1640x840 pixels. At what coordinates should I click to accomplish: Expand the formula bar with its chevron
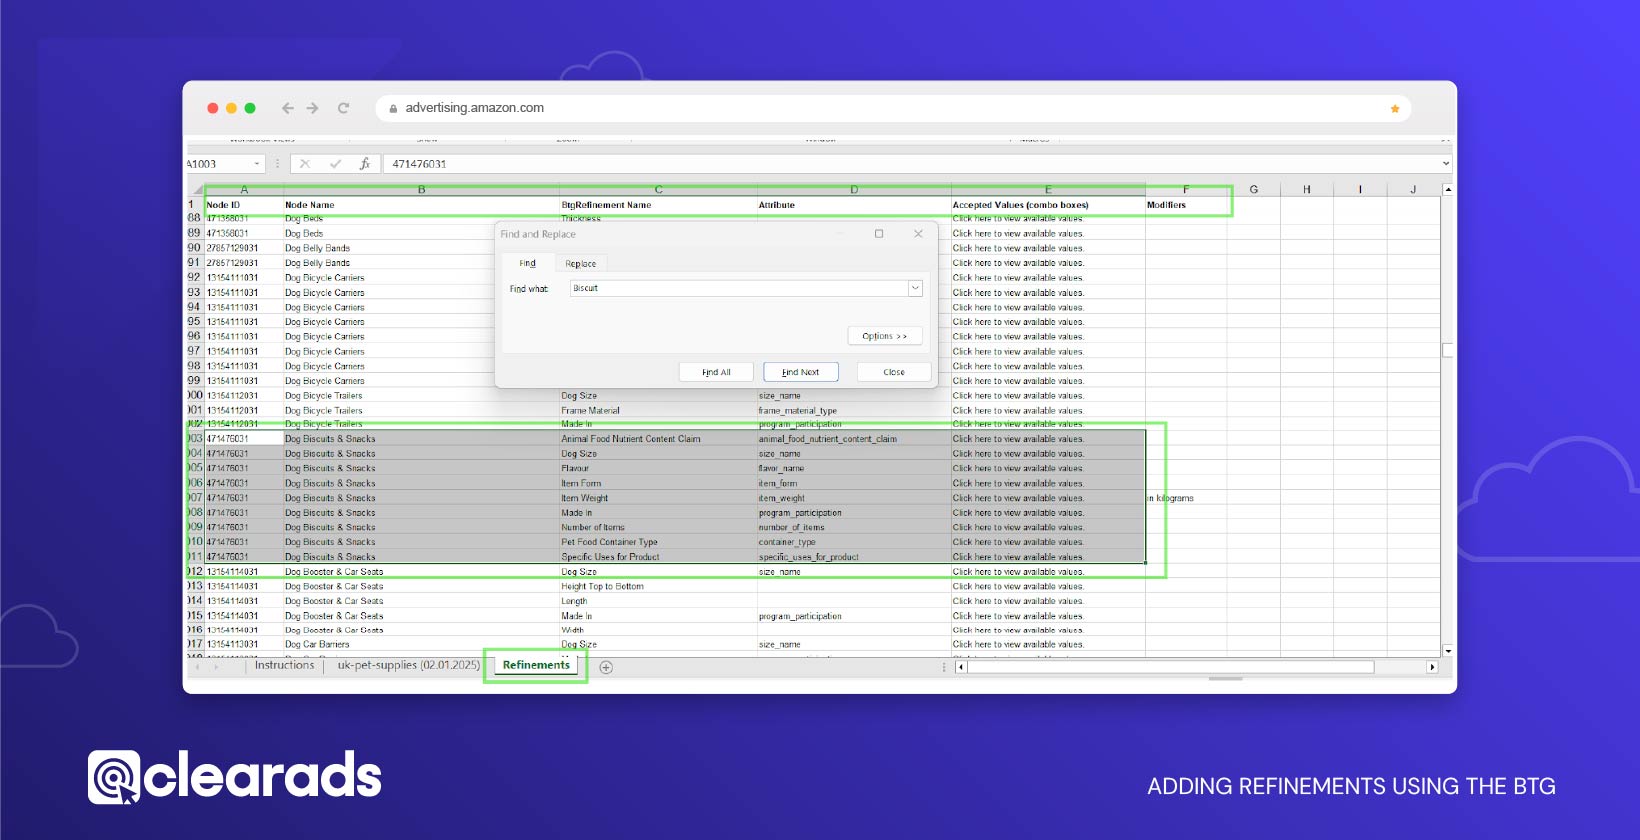click(x=1446, y=164)
